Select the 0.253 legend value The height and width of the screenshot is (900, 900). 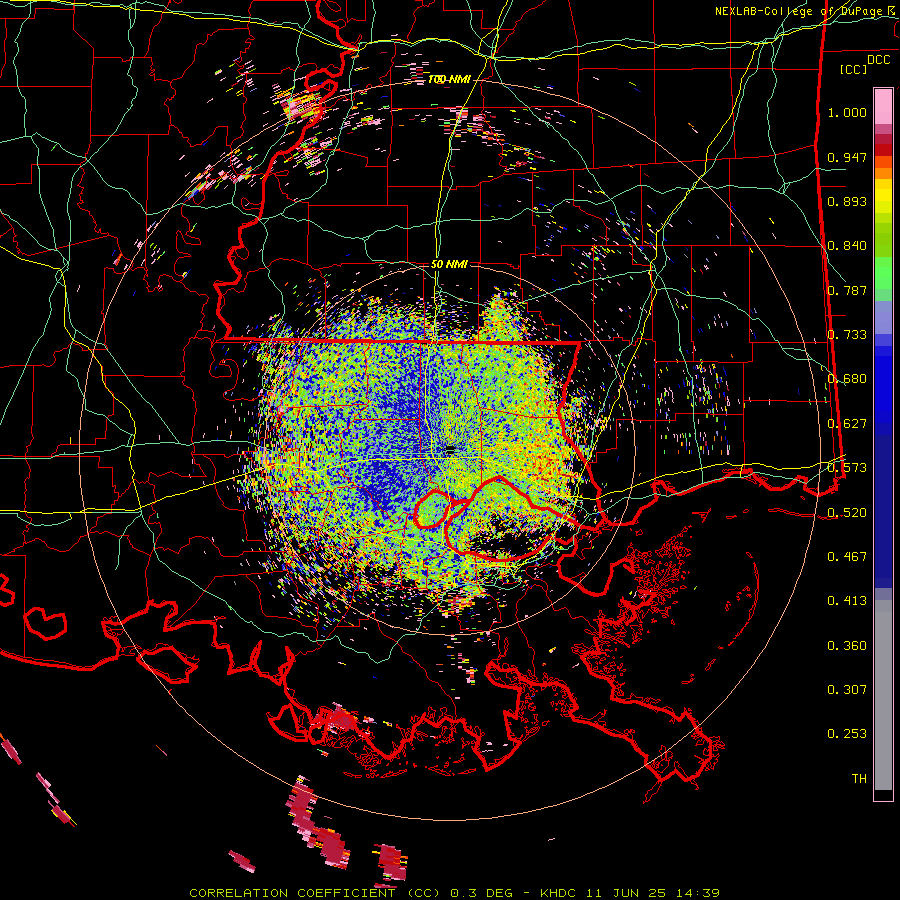tap(847, 734)
